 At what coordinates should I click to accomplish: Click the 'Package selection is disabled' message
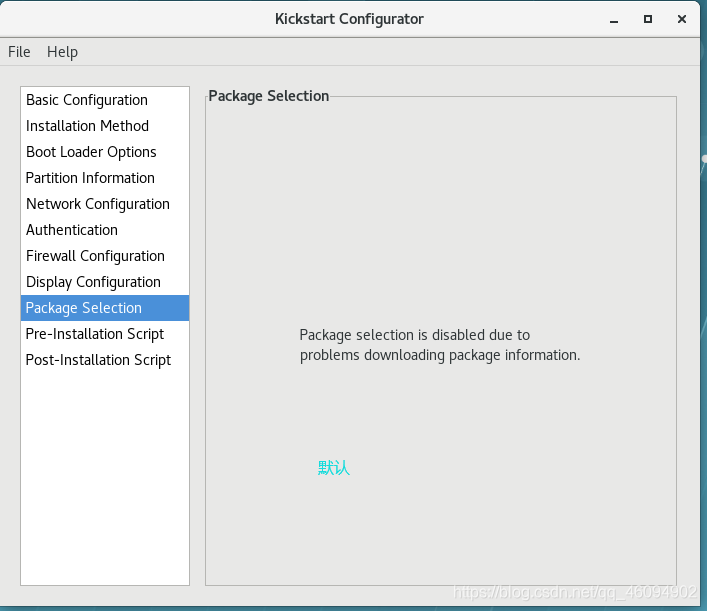click(440, 345)
